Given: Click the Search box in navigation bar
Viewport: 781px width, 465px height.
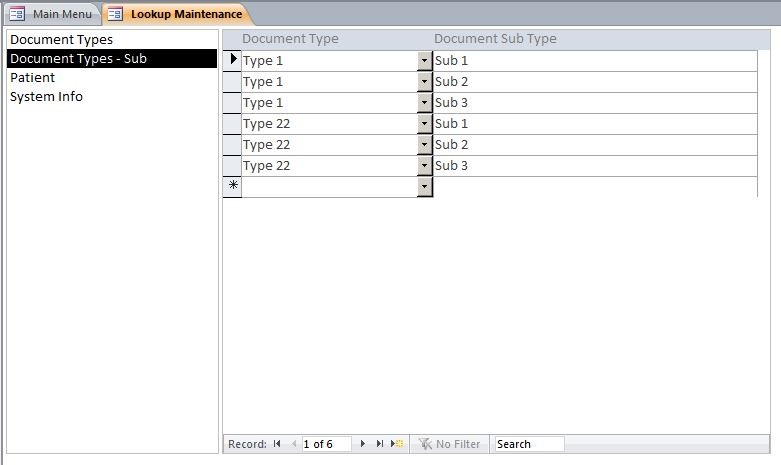Looking at the screenshot, I should (x=529, y=444).
